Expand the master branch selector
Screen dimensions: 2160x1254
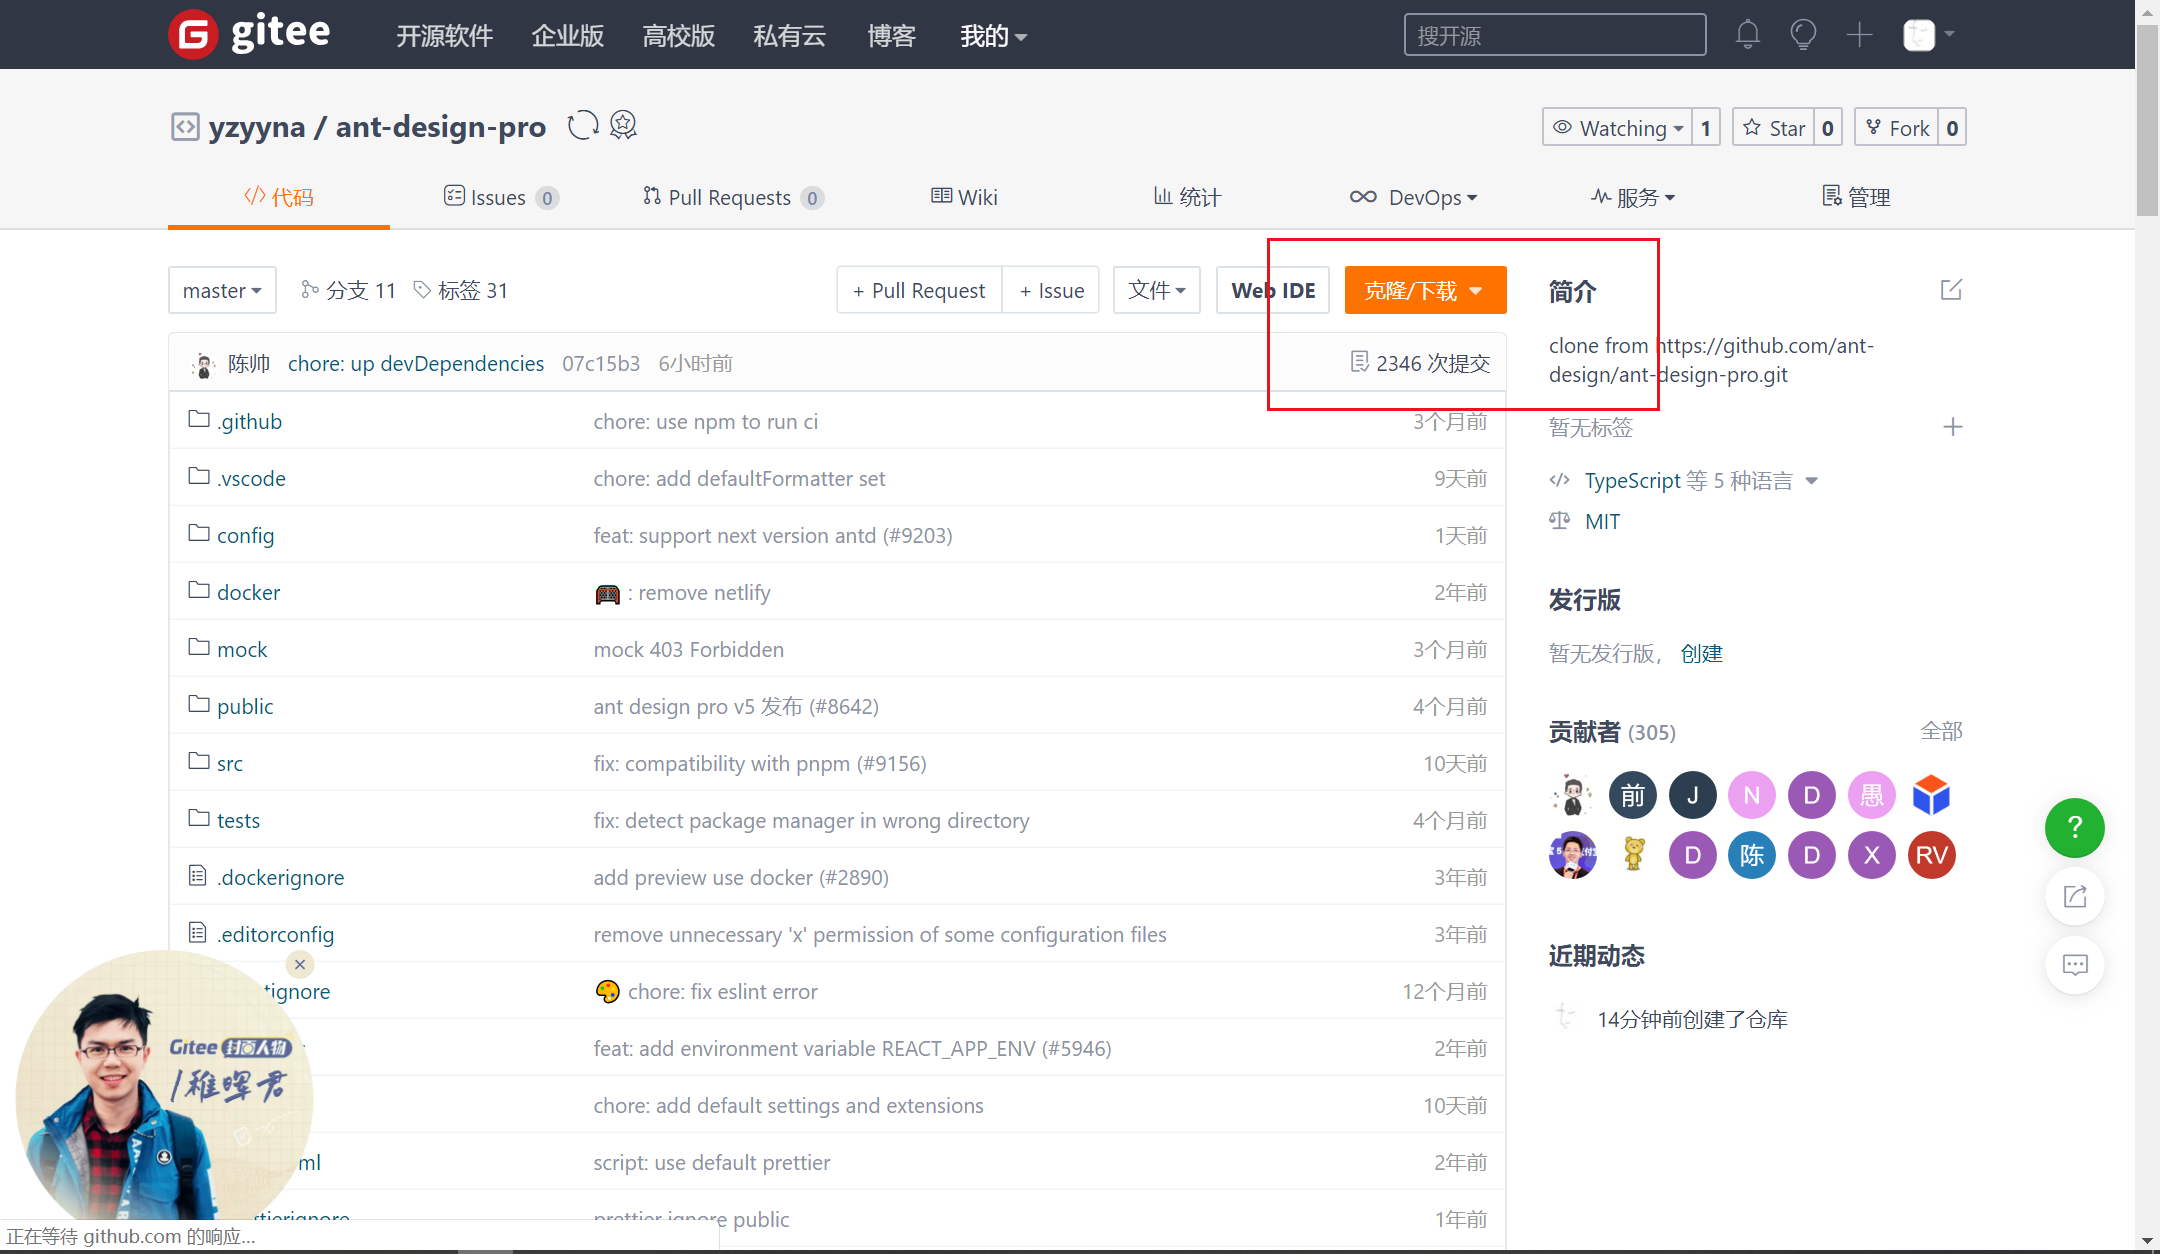coord(221,291)
